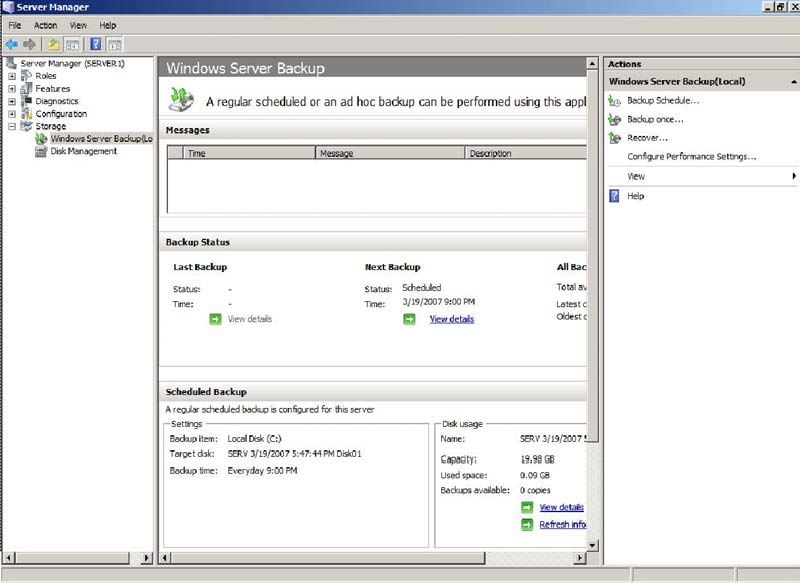Screen dimensions: 800x583
Task: Click the Back arrow toolbar icon
Action: 11,44
